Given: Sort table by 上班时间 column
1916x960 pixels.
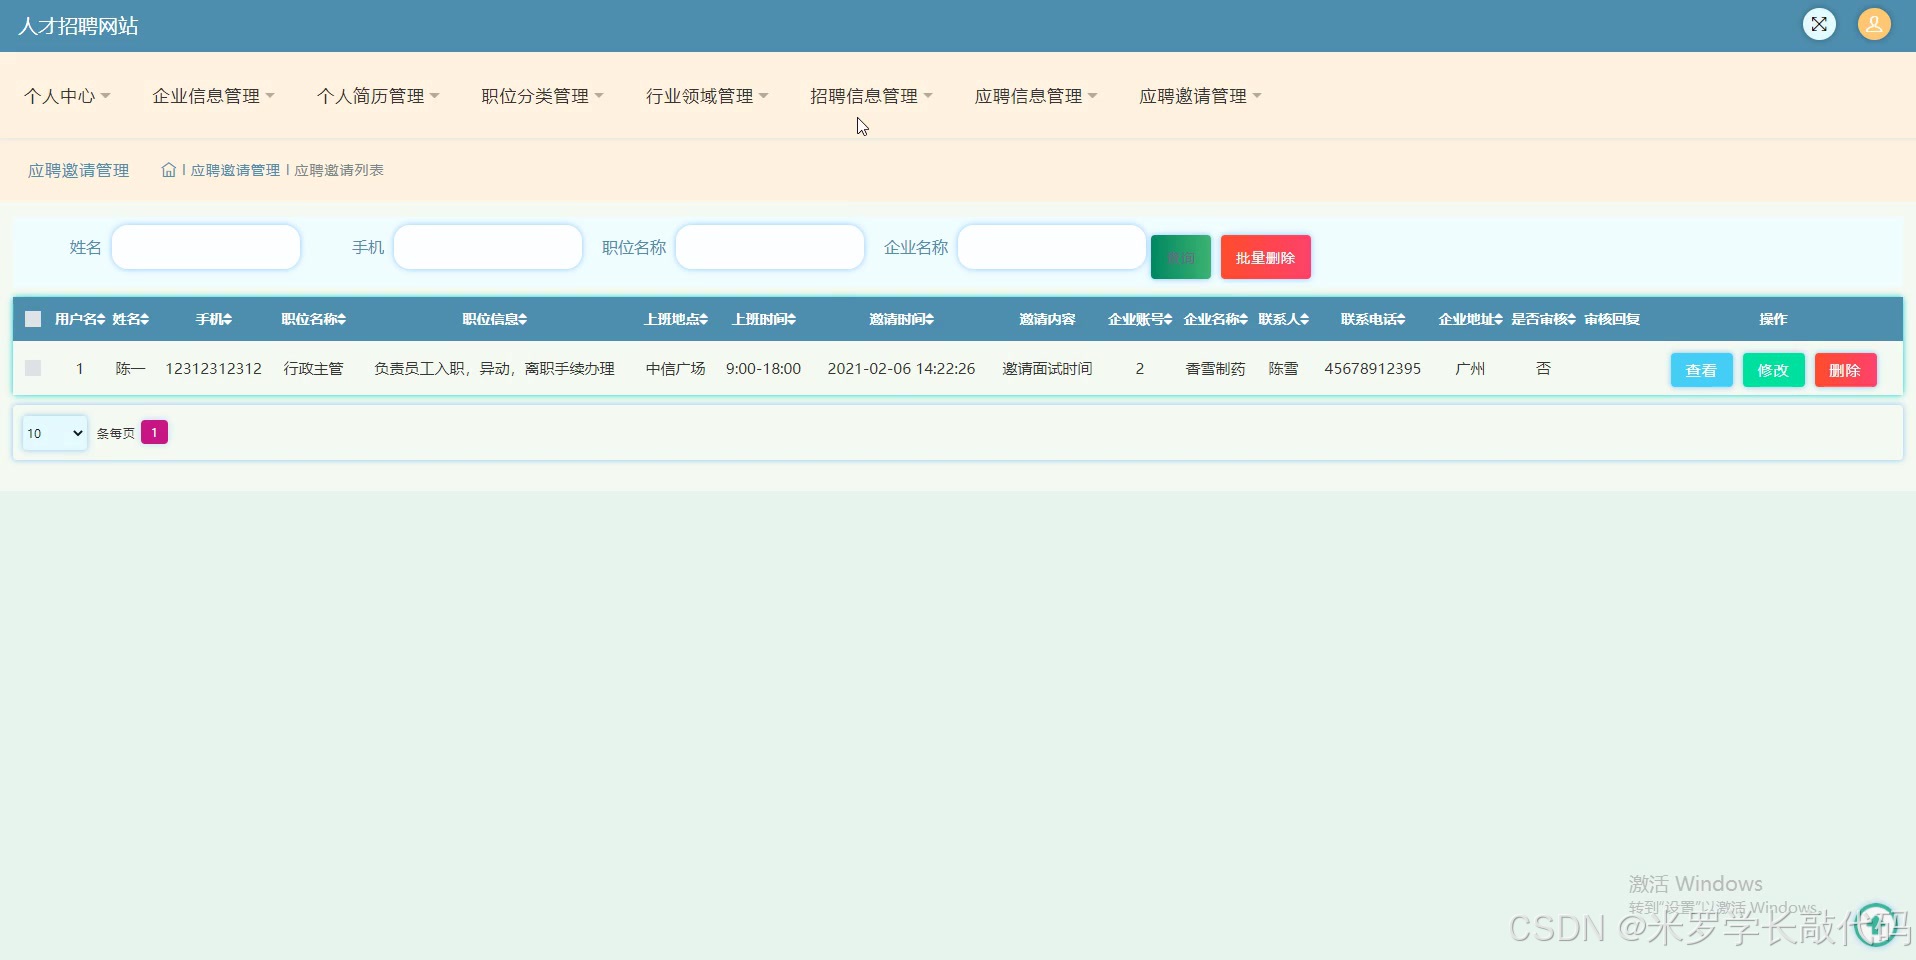Looking at the screenshot, I should 764,319.
